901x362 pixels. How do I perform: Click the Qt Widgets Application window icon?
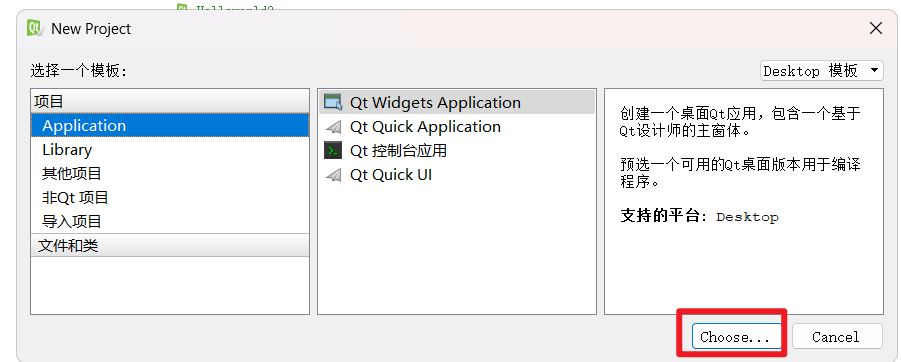tap(333, 102)
